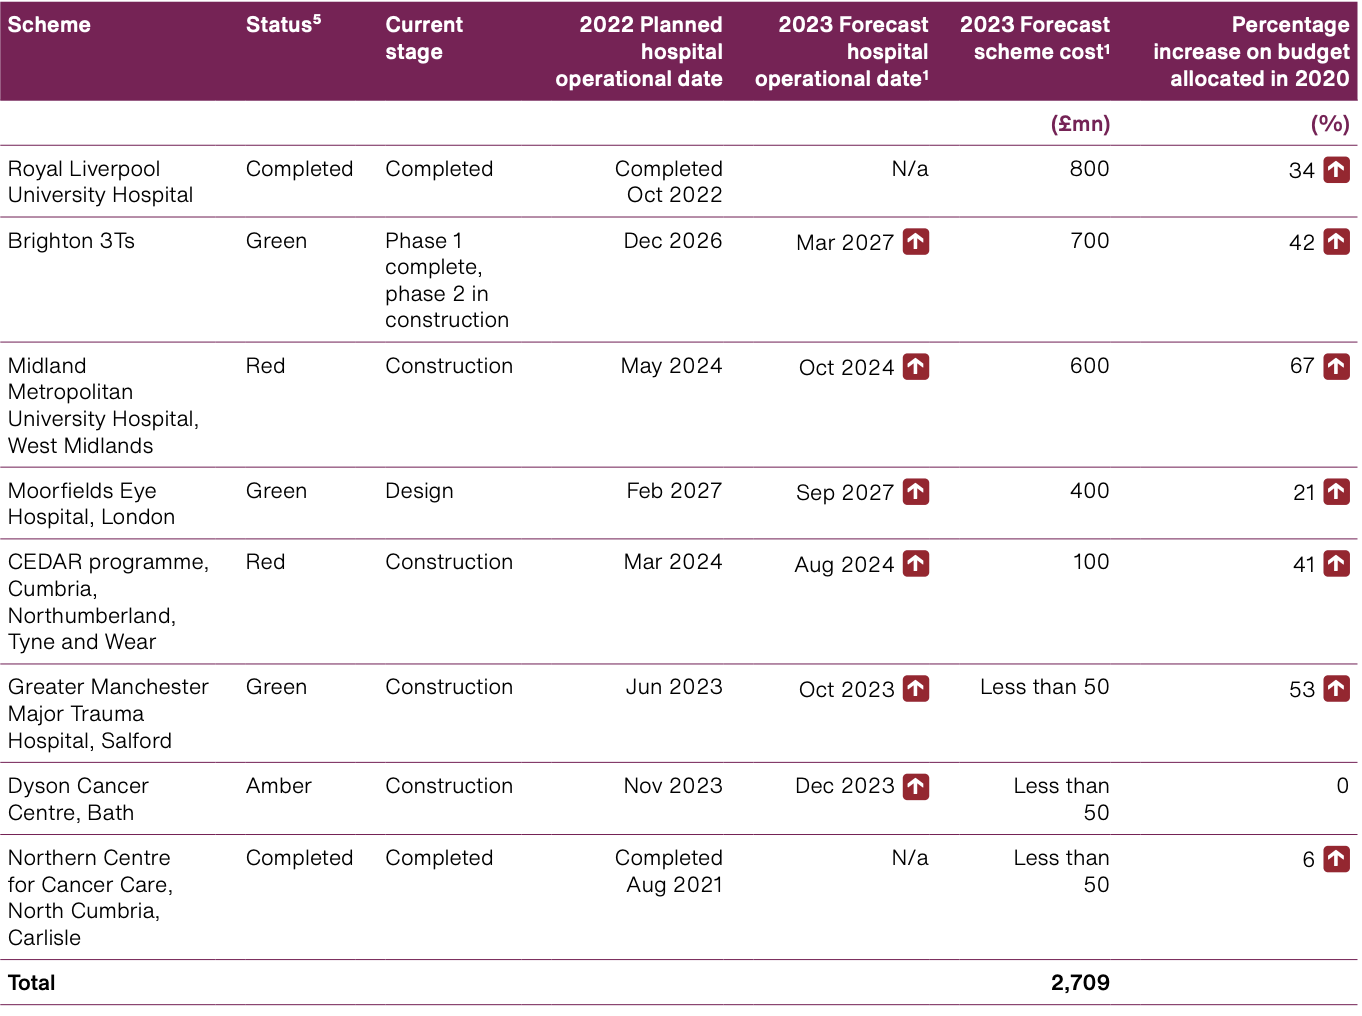This screenshot has height=1016, width=1362.
Task: Click Greater Manchester Major Trauma Hospital name
Action: click(x=108, y=714)
